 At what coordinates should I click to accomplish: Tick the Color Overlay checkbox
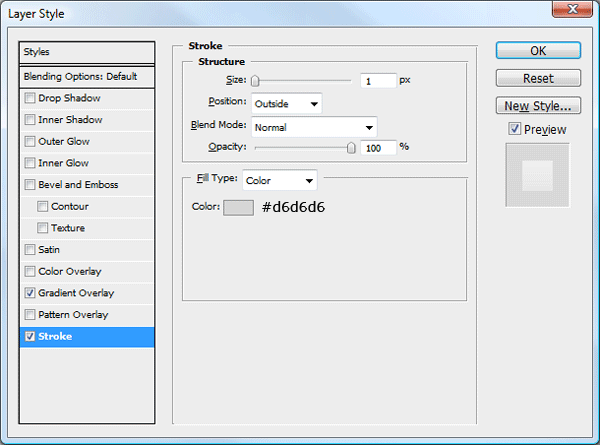[x=30, y=272]
